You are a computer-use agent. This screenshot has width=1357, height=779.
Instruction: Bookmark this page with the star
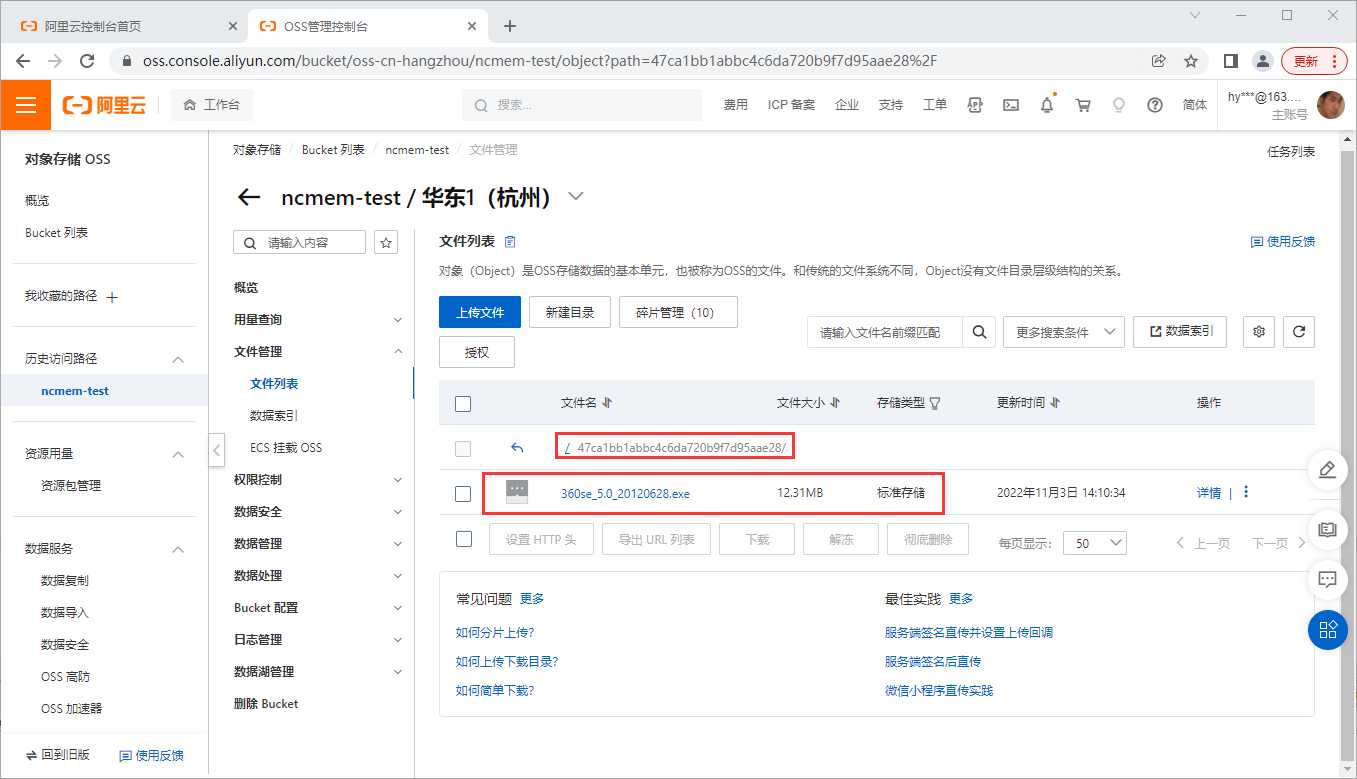click(x=1191, y=61)
